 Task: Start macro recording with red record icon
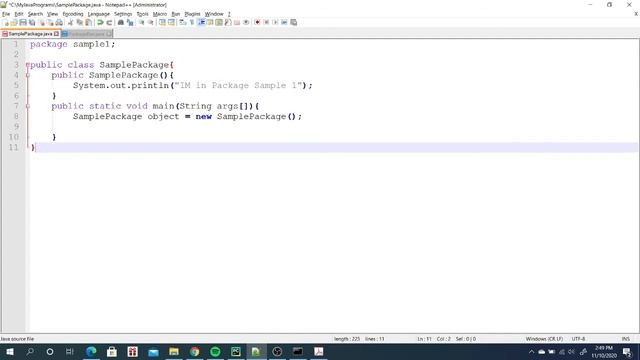pos(257,22)
